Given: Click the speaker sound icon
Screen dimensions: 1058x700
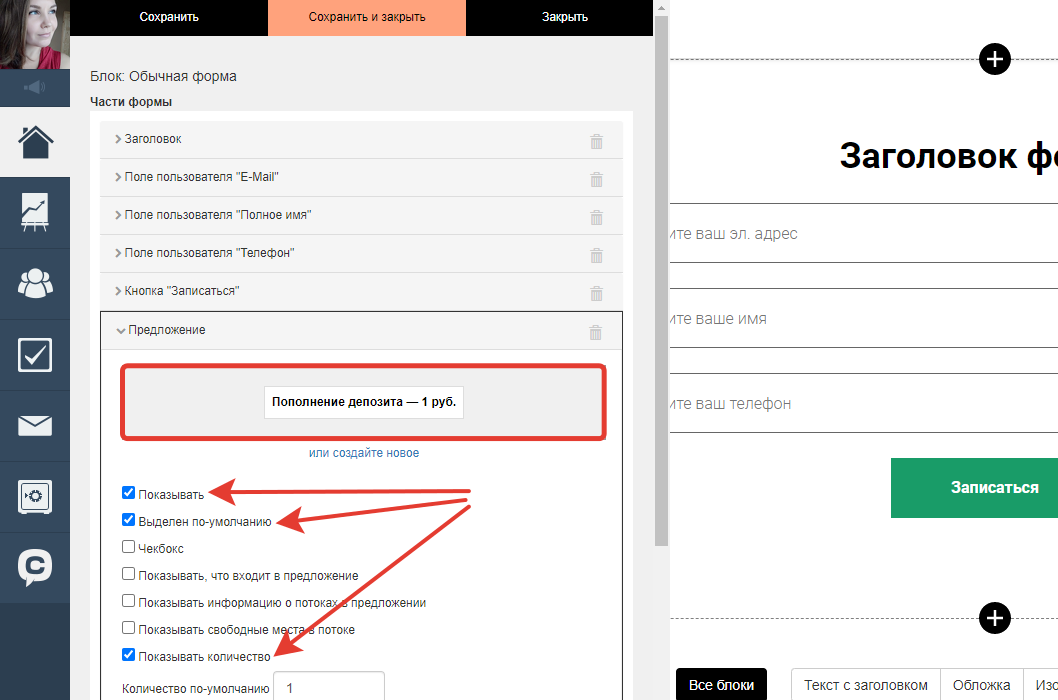Looking at the screenshot, I should coord(35,88).
